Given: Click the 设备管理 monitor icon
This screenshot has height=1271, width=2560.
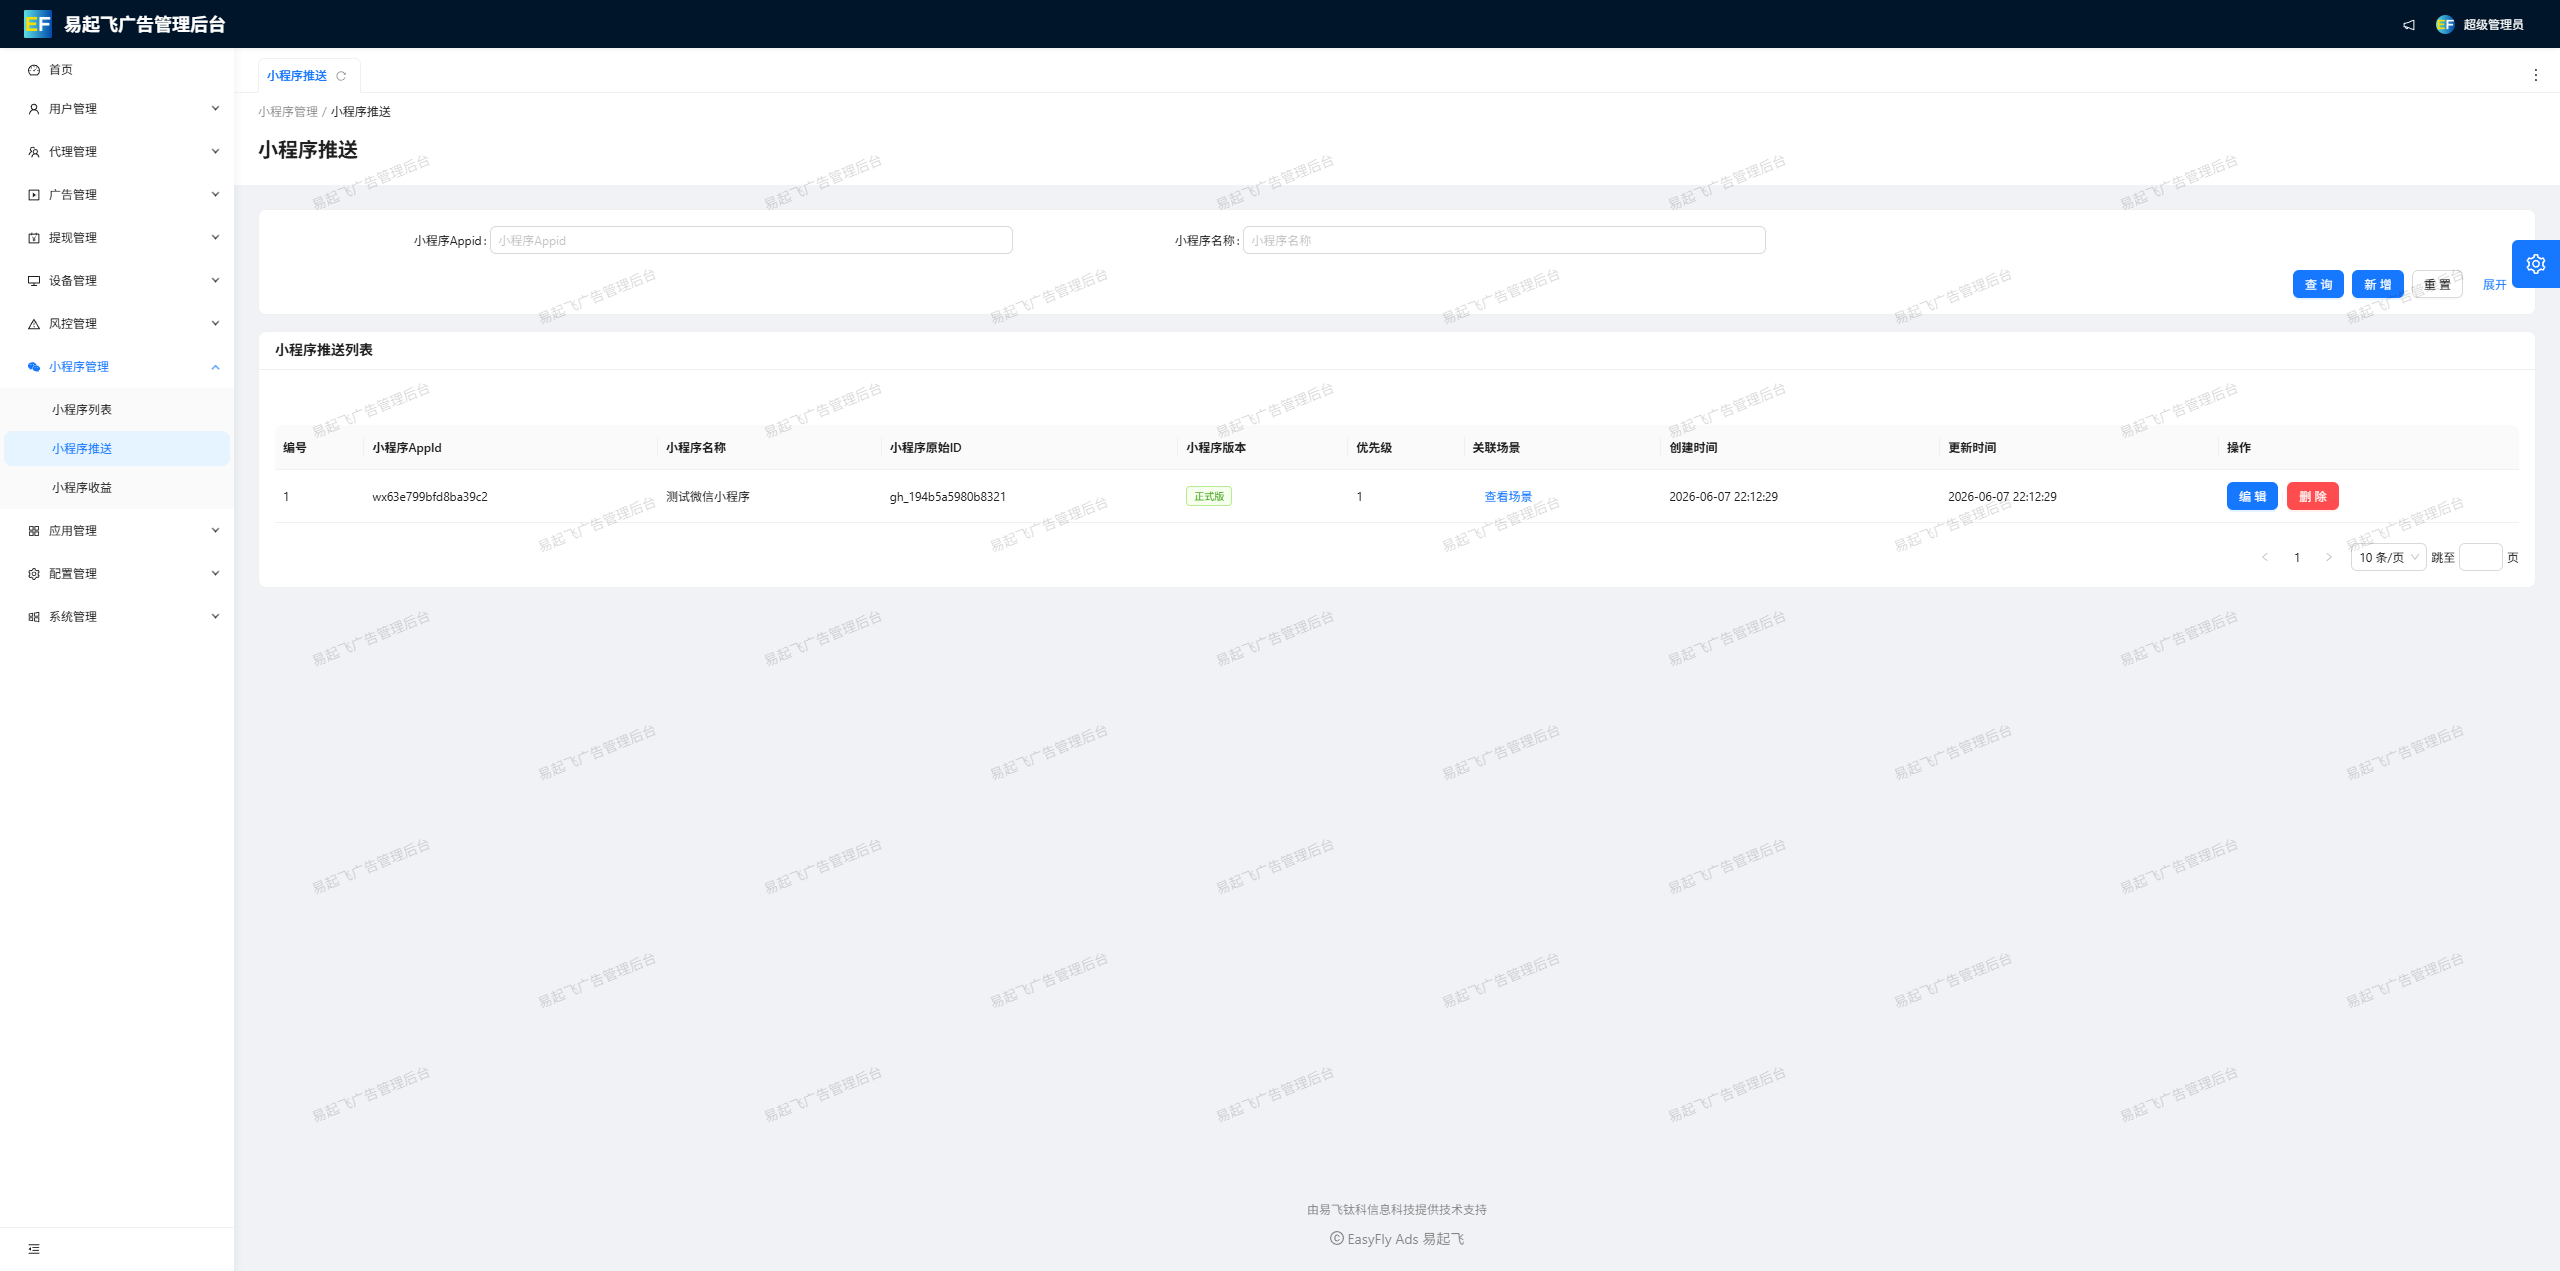Looking at the screenshot, I should [x=34, y=281].
